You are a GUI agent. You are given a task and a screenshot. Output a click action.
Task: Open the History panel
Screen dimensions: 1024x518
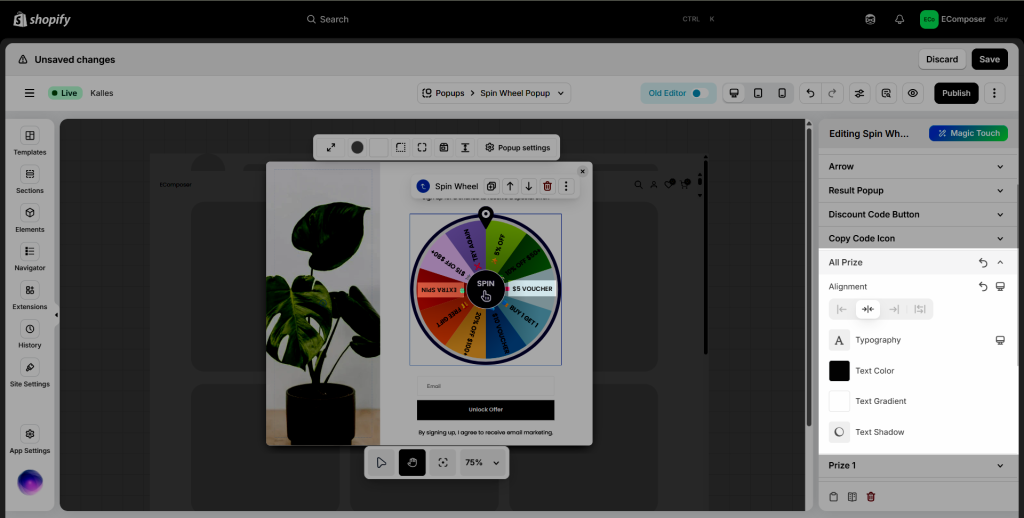coord(30,334)
